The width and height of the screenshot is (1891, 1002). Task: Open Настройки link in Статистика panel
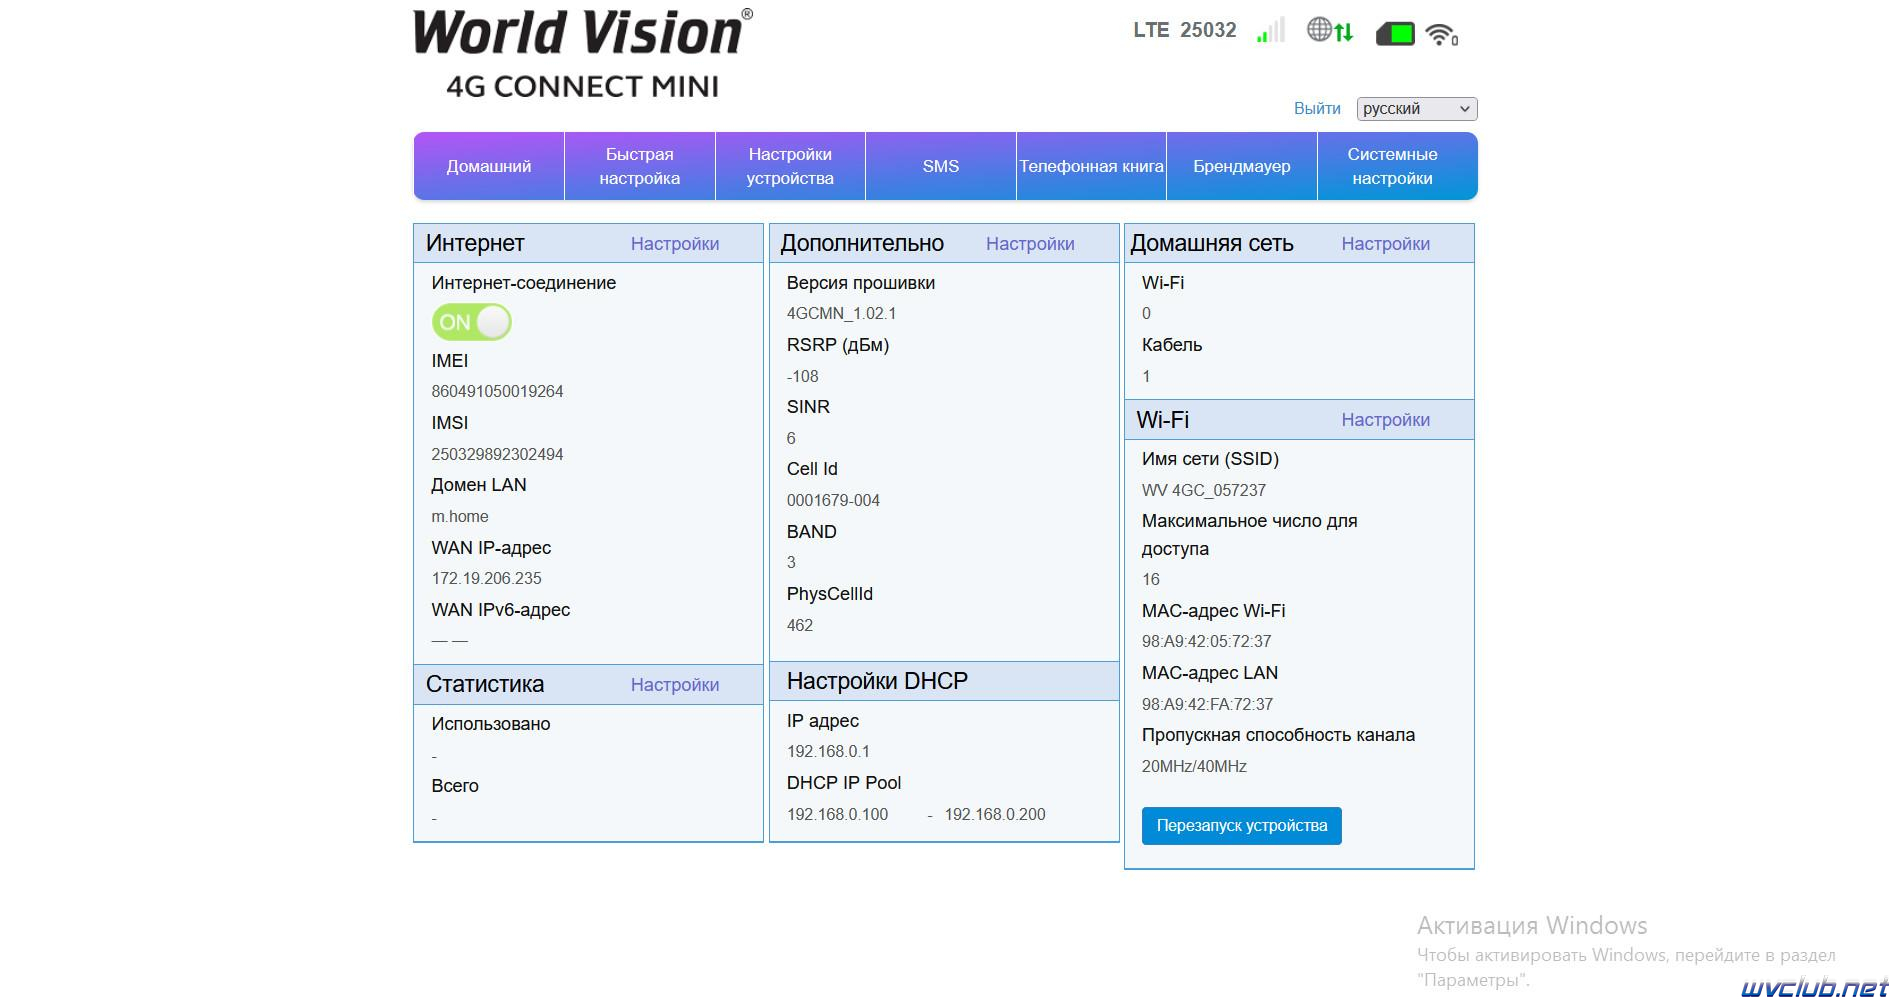pyautogui.click(x=675, y=685)
